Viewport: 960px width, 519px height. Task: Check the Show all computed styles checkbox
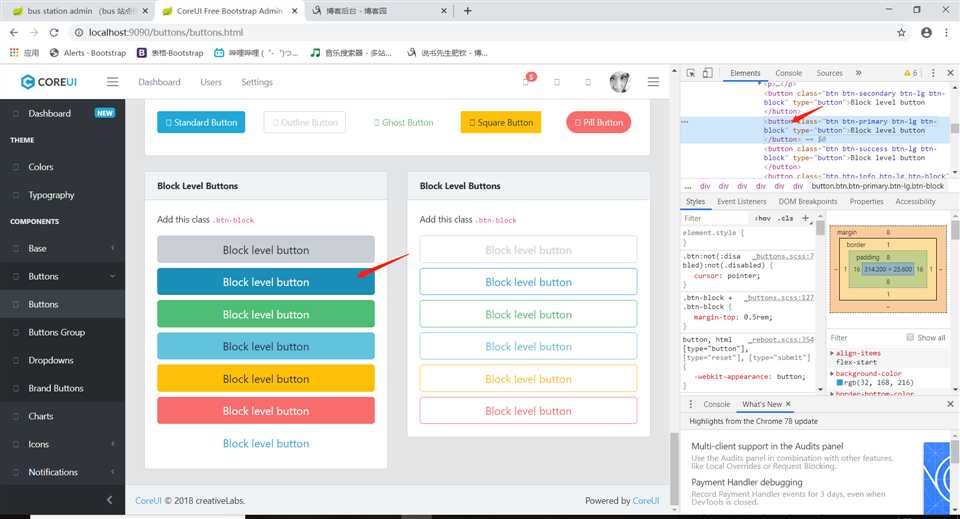[x=910, y=337]
